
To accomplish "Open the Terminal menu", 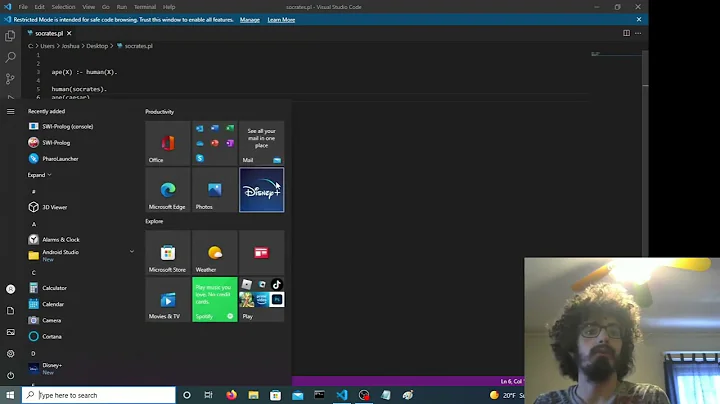I will pos(145,7).
